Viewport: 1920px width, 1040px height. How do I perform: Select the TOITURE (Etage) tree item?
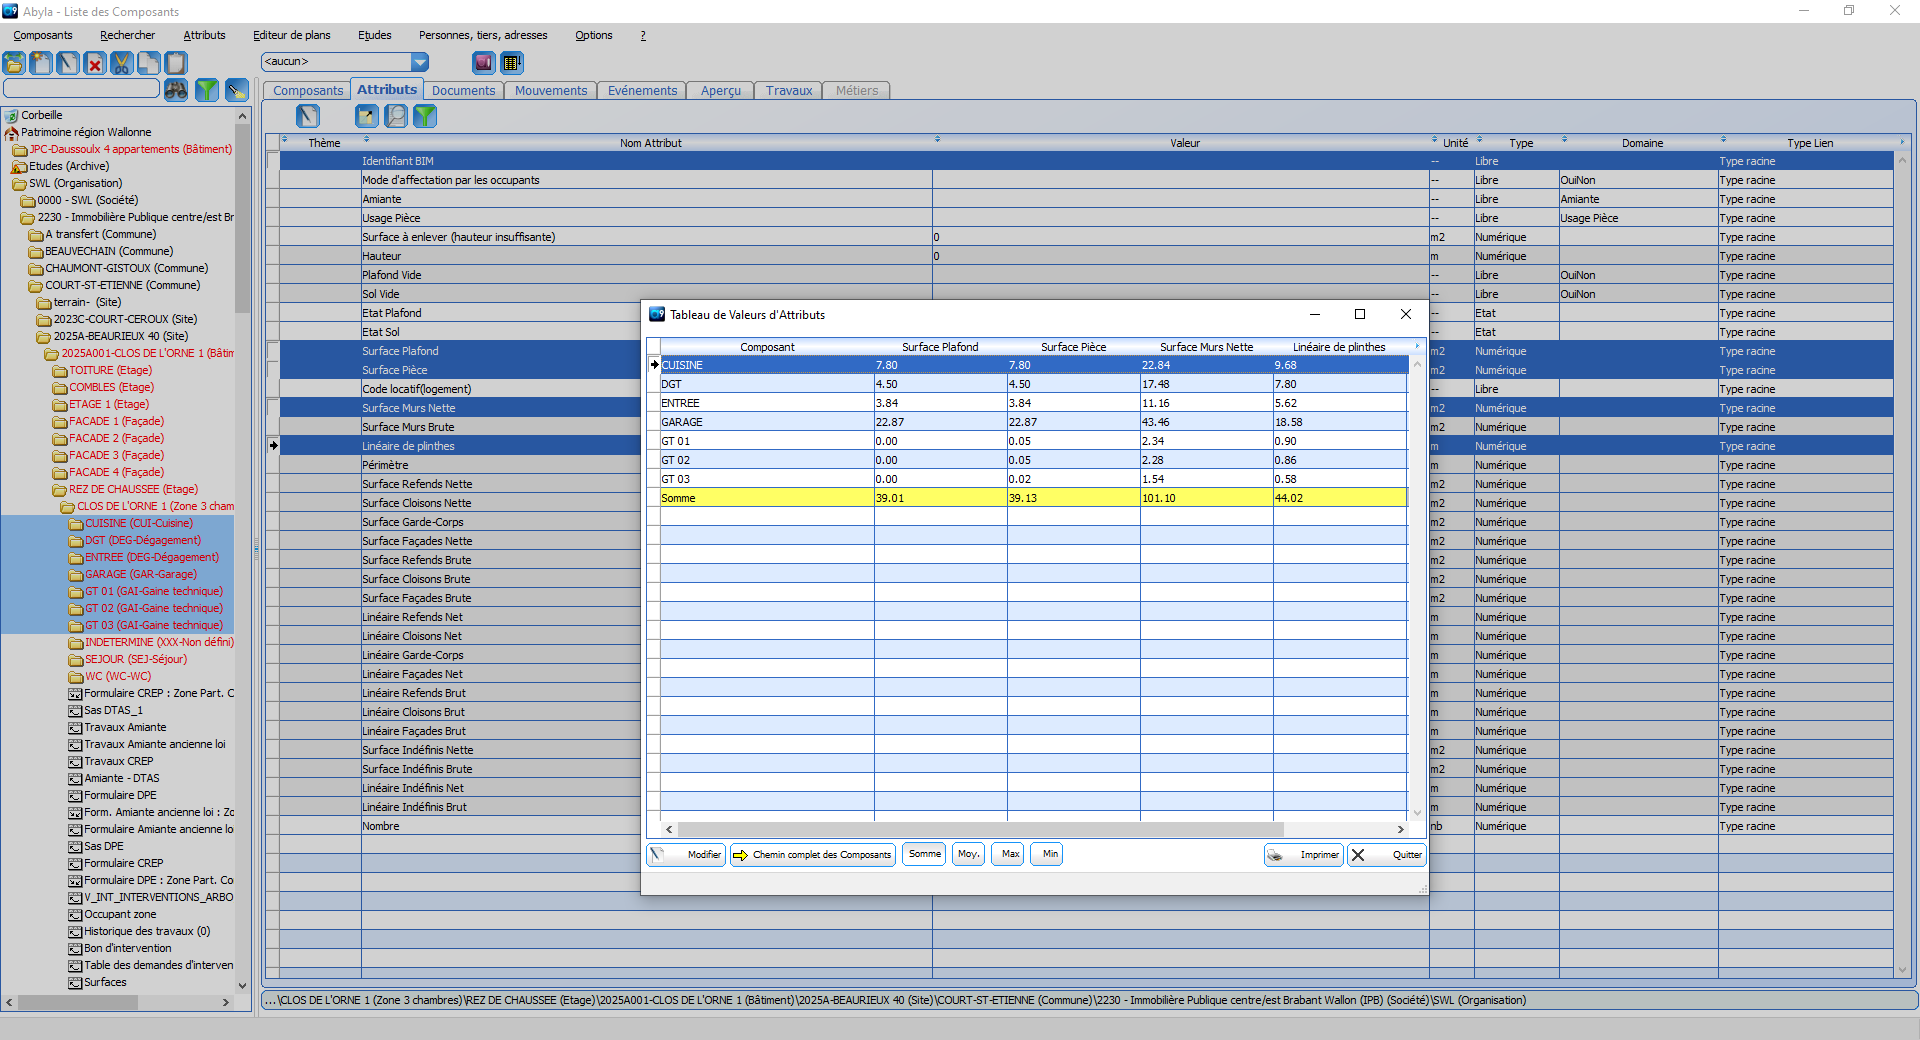tap(110, 370)
